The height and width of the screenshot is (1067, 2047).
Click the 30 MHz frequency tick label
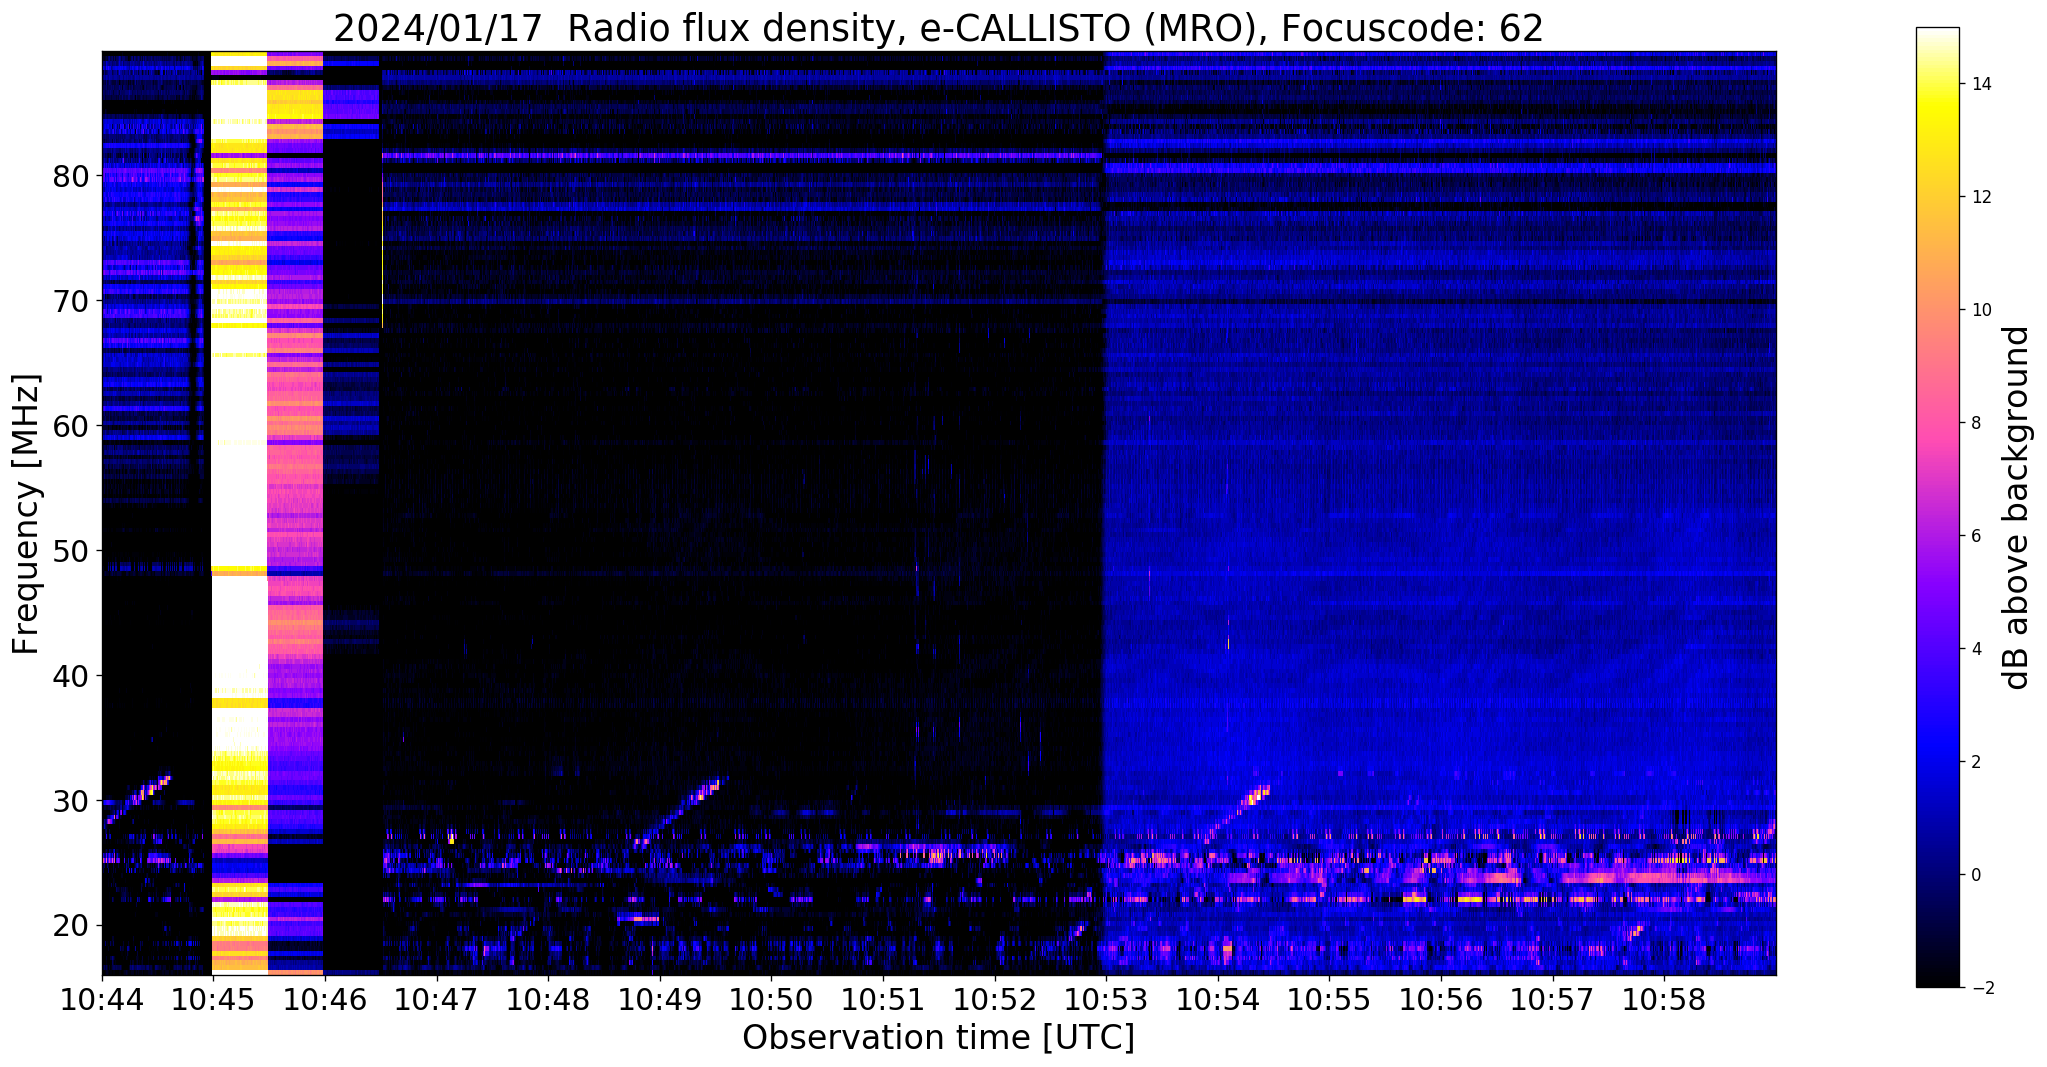(71, 801)
